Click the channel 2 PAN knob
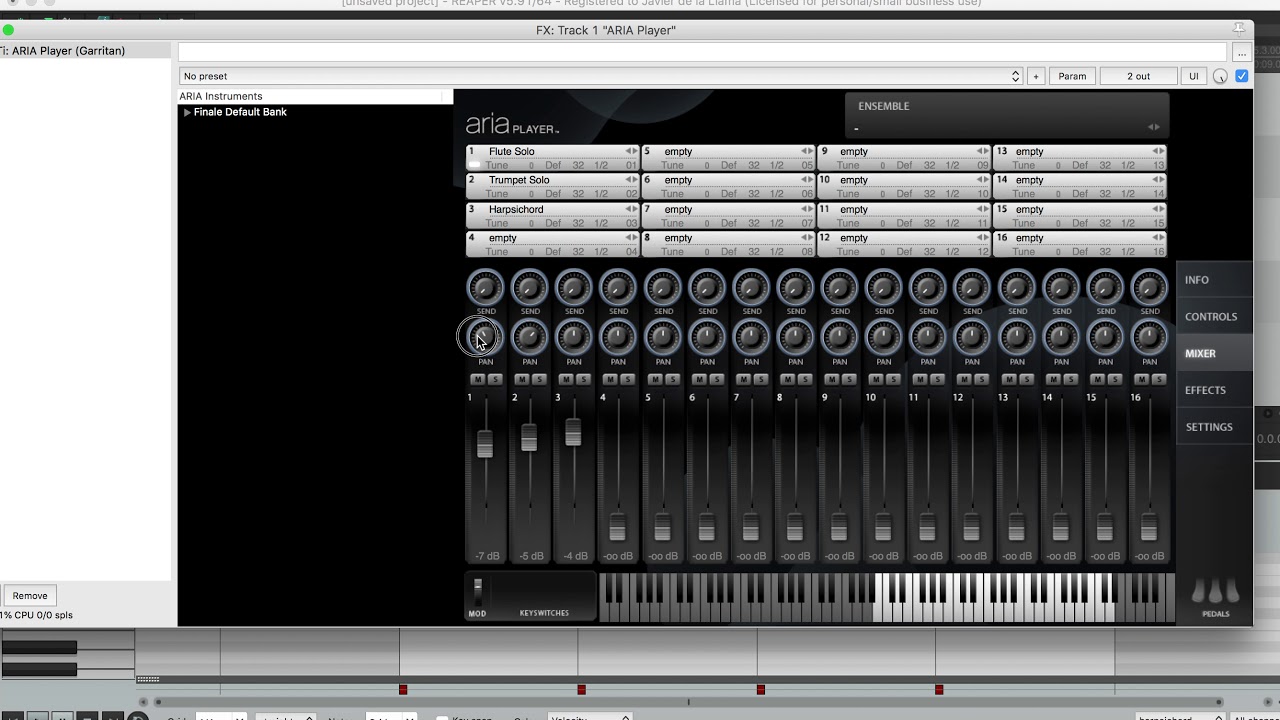Screen dimensions: 1280x720 [x=530, y=338]
